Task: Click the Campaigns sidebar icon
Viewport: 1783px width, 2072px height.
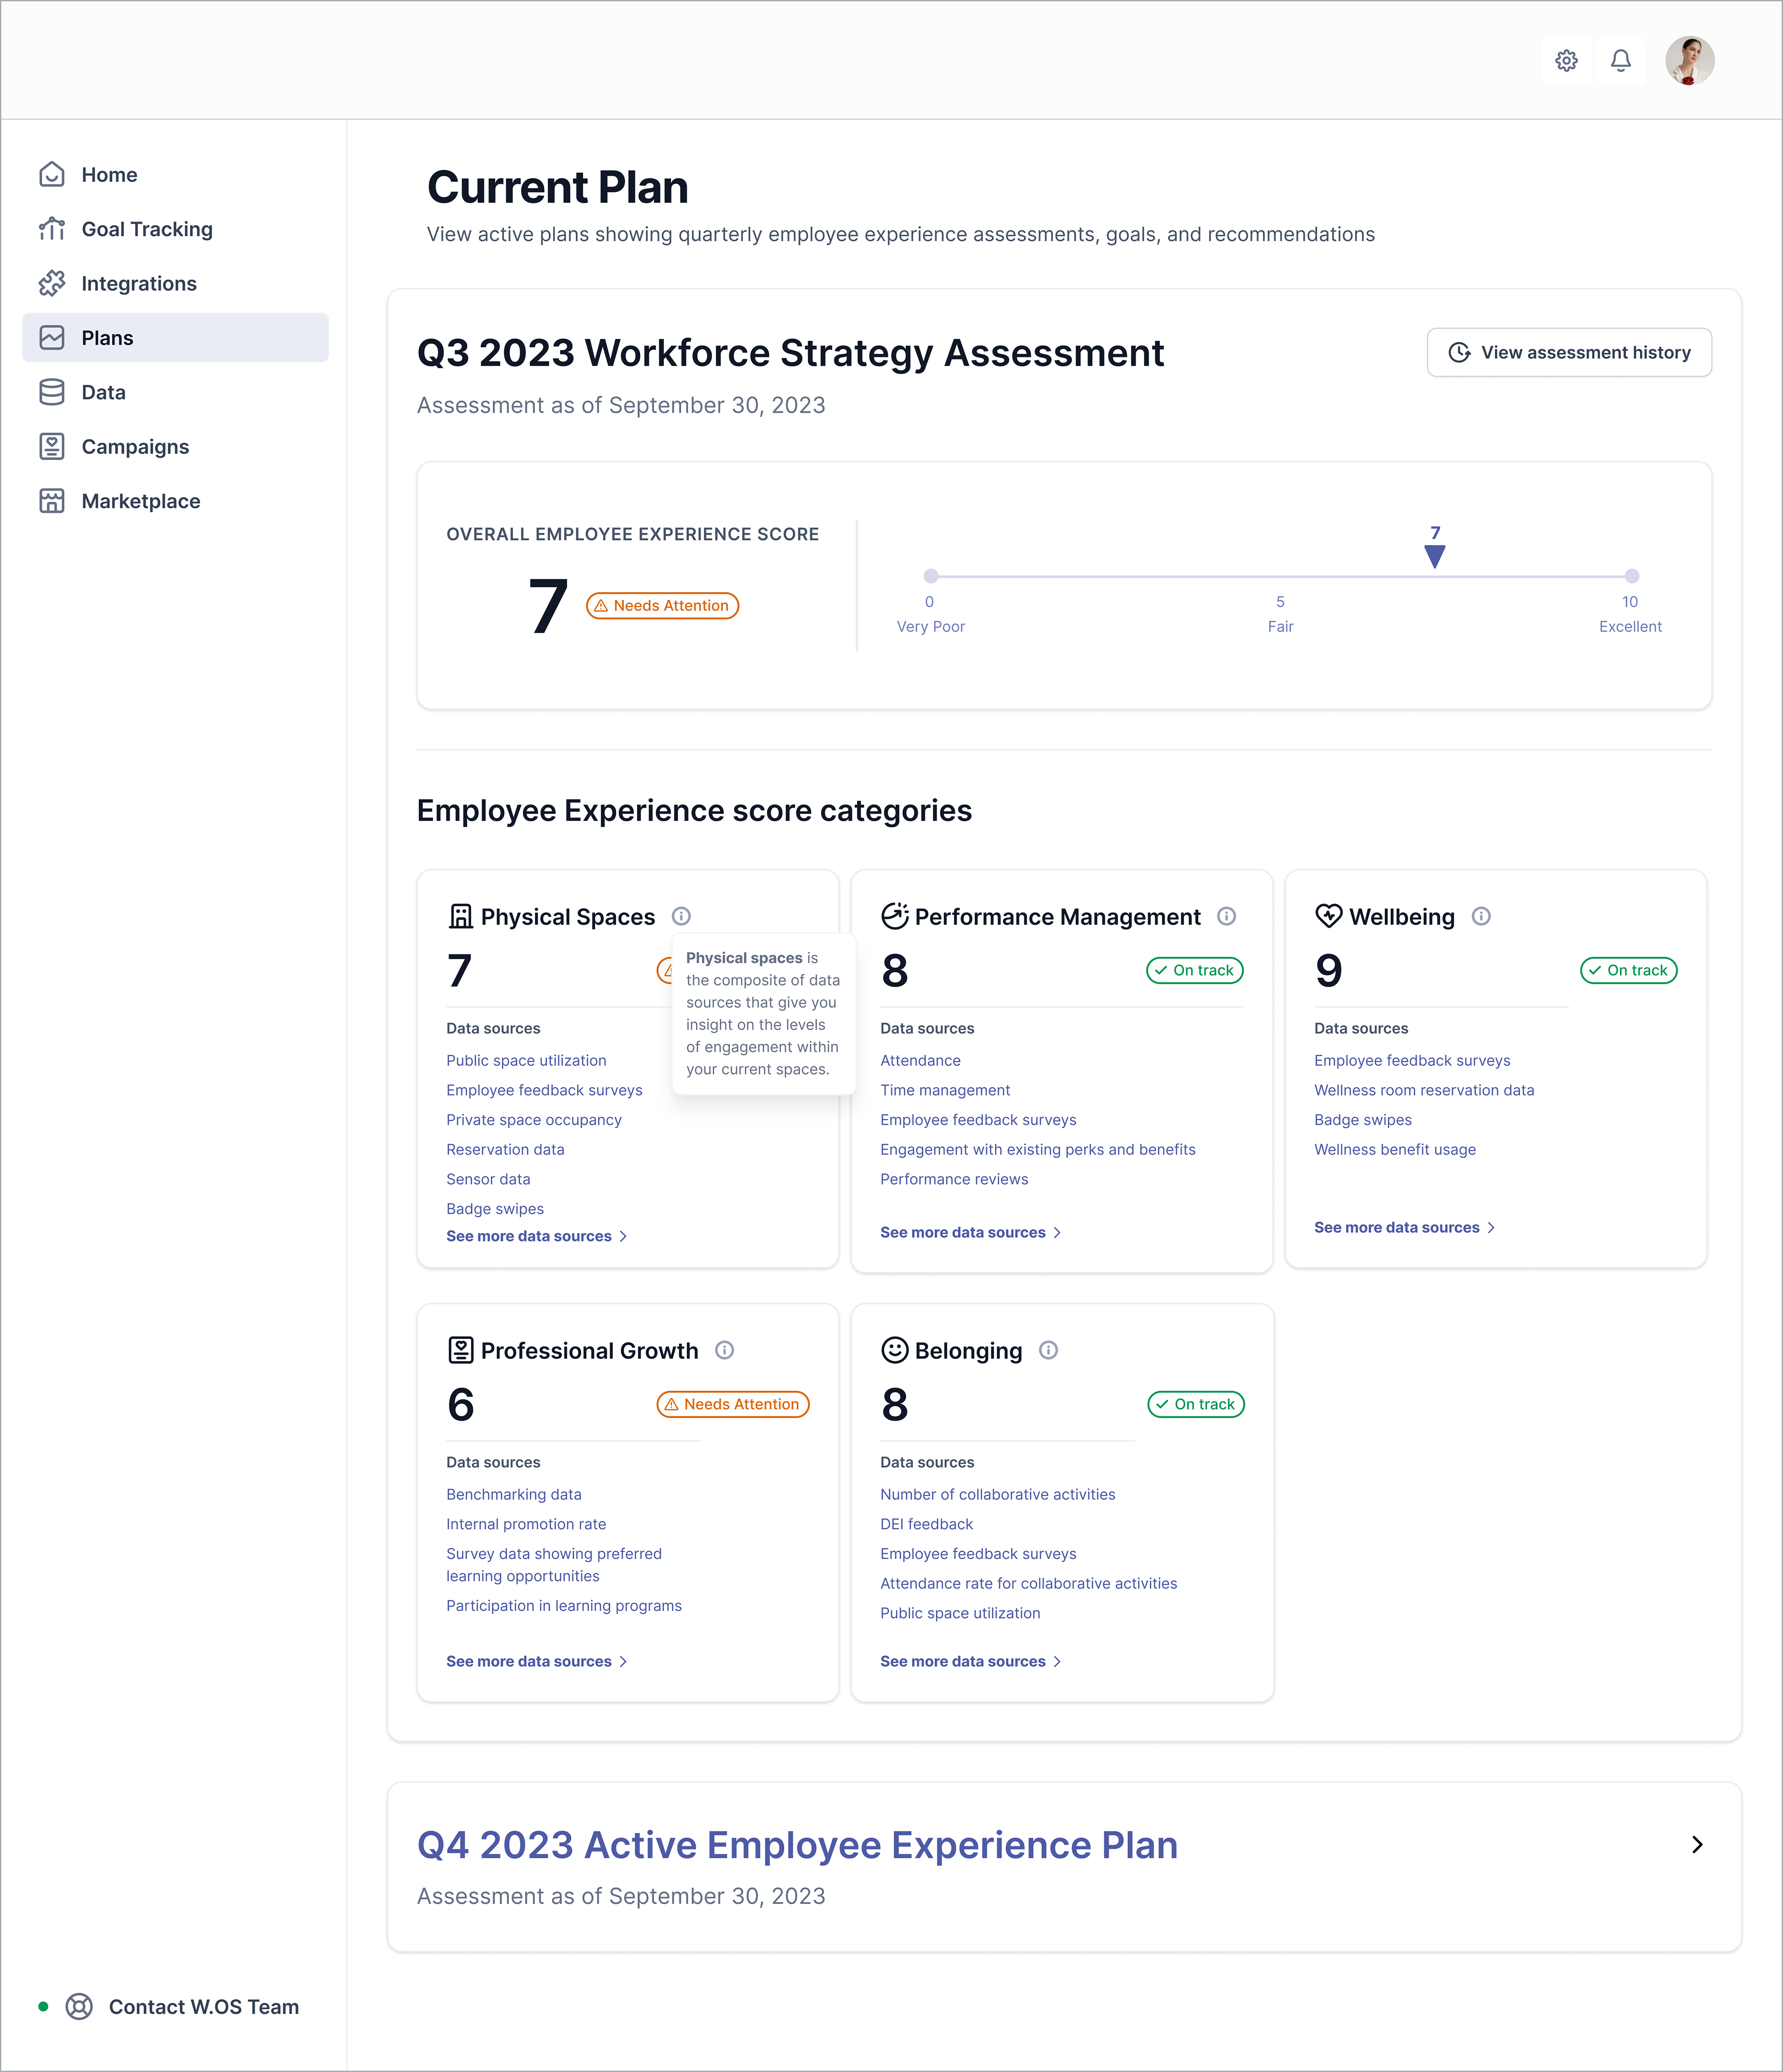Action: 52,447
